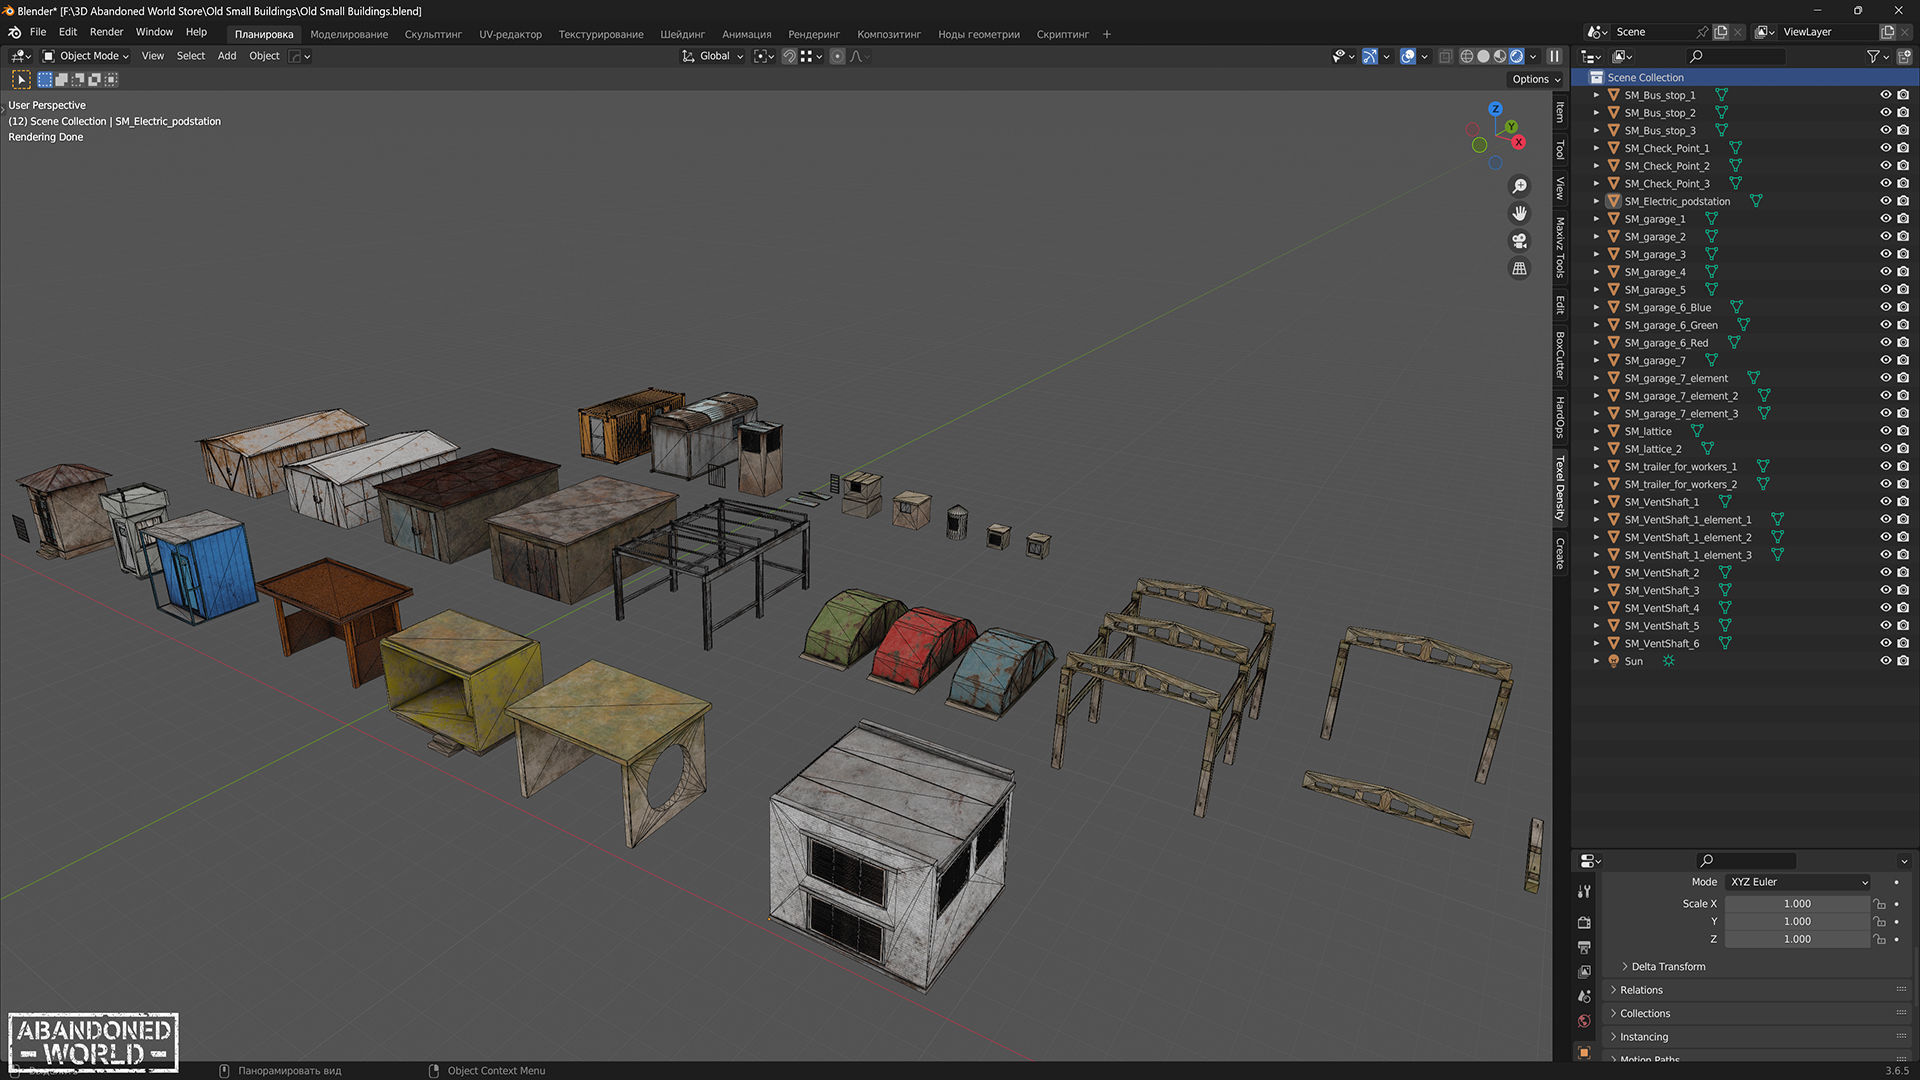Open the Output properties tab icon
Viewport: 1920px width, 1080px height.
1584,947
